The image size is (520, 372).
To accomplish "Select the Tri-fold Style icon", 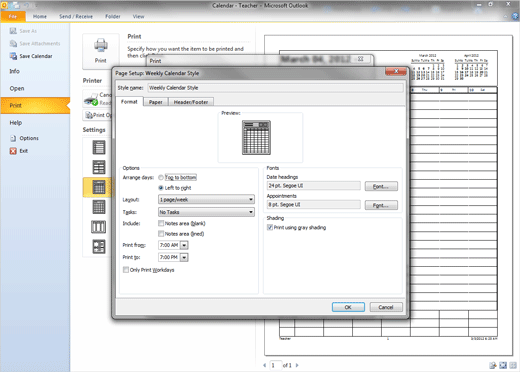I will [x=99, y=227].
